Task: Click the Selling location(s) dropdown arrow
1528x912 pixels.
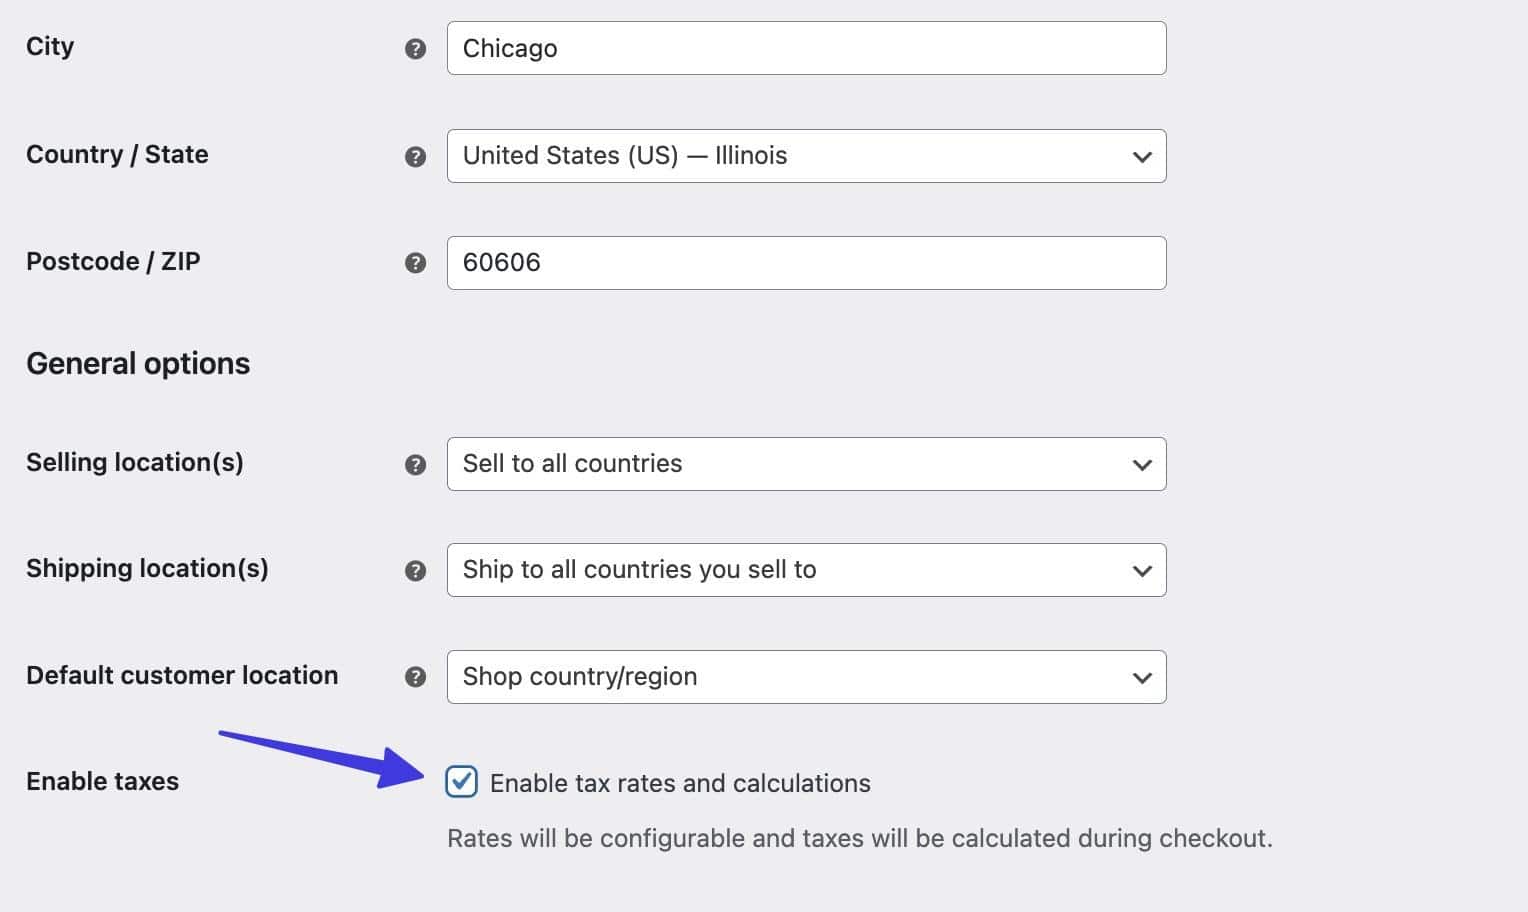Action: (x=1141, y=464)
